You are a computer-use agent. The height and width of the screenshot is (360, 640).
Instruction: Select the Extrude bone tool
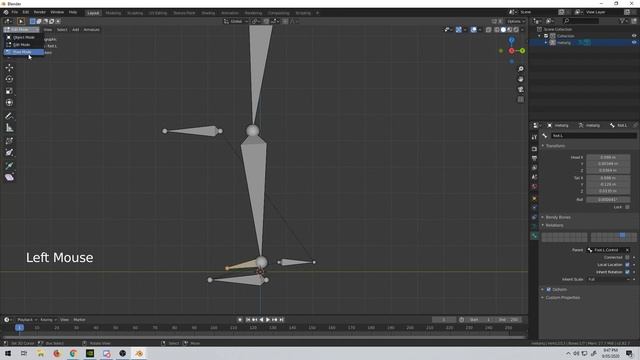[9, 165]
